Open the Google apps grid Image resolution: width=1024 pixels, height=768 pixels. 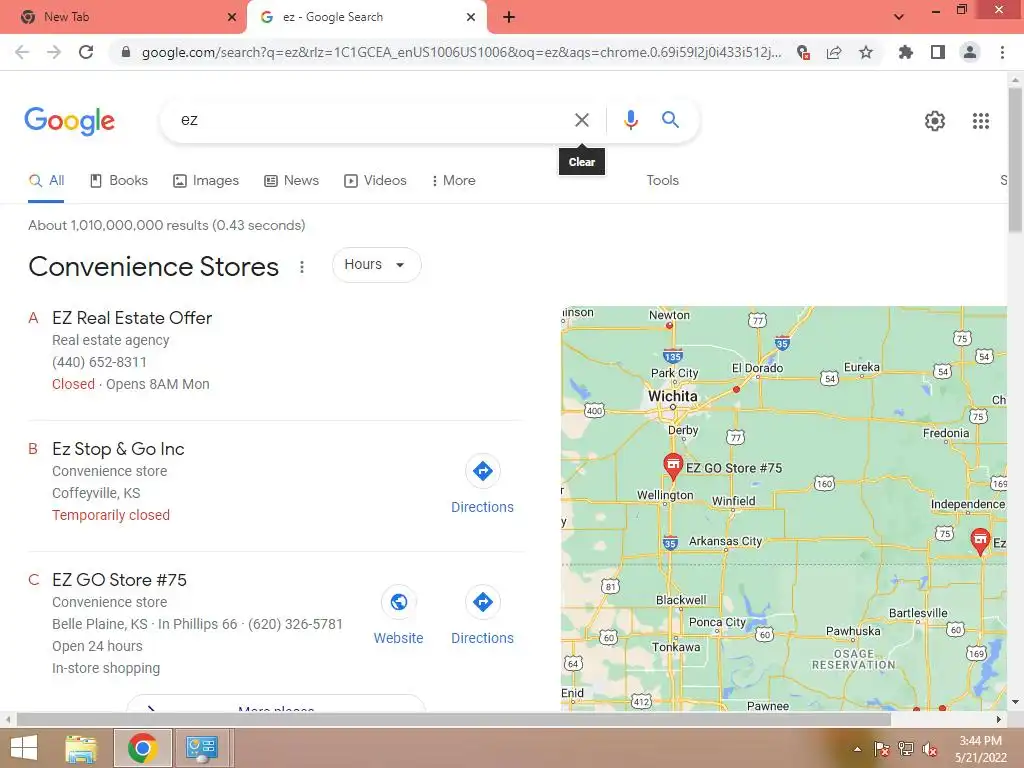pyautogui.click(x=980, y=121)
